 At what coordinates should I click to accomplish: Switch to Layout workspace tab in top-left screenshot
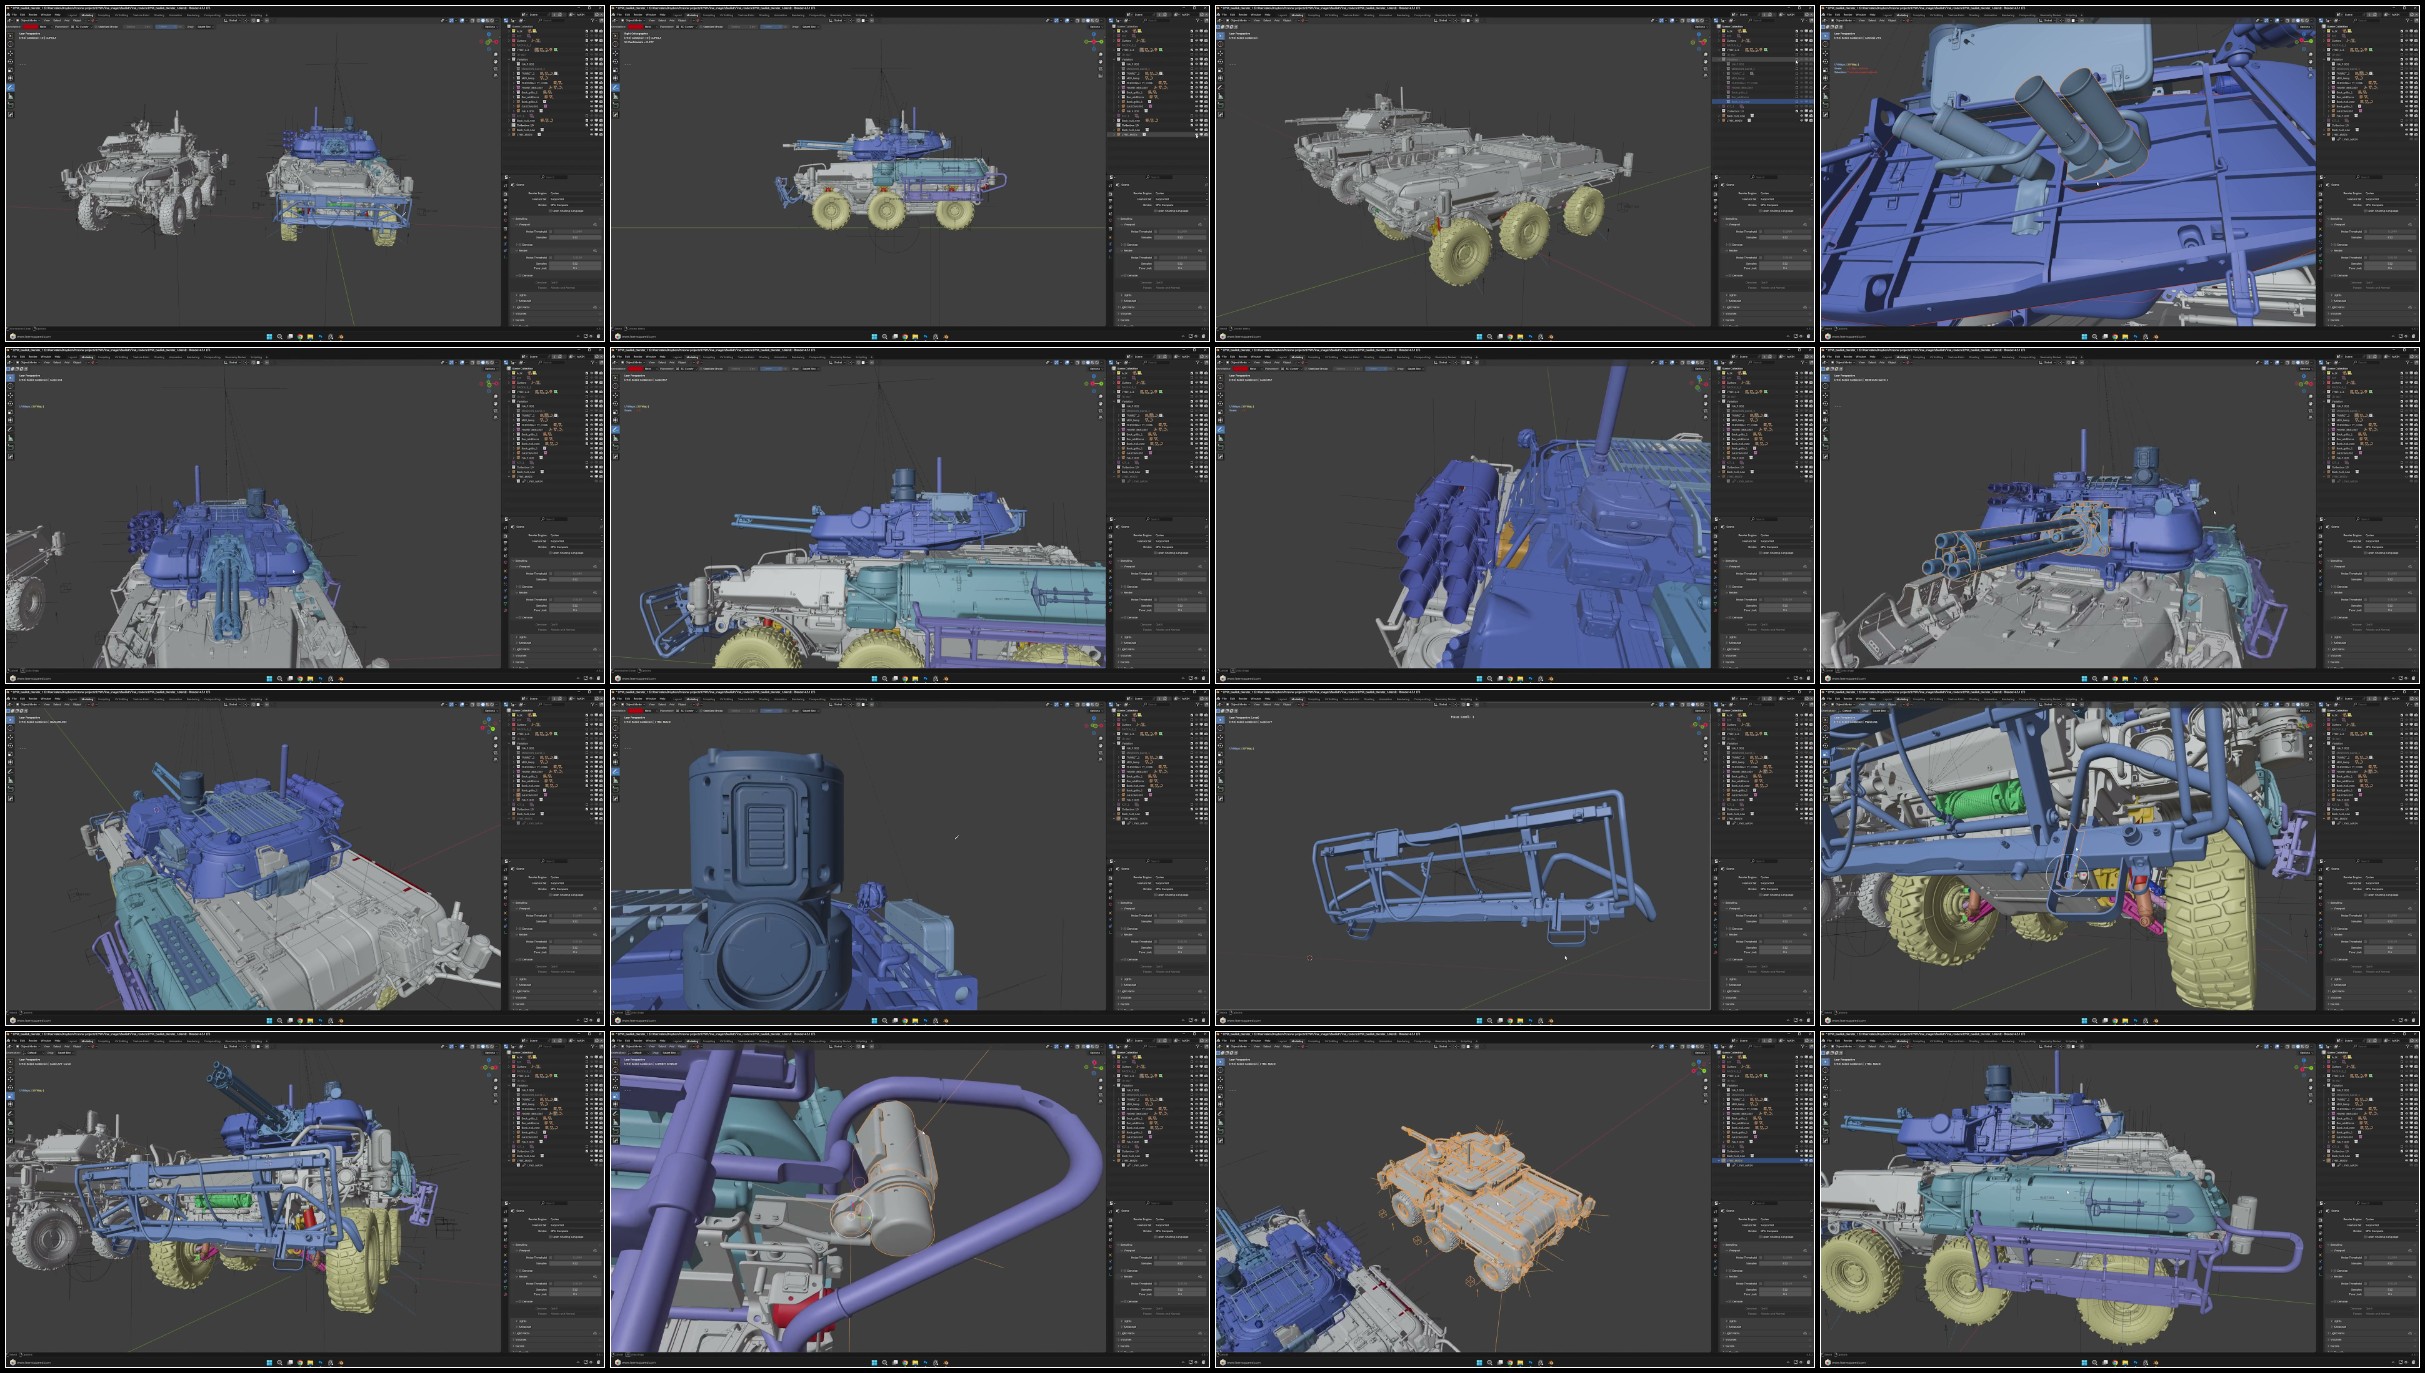pos(73,15)
